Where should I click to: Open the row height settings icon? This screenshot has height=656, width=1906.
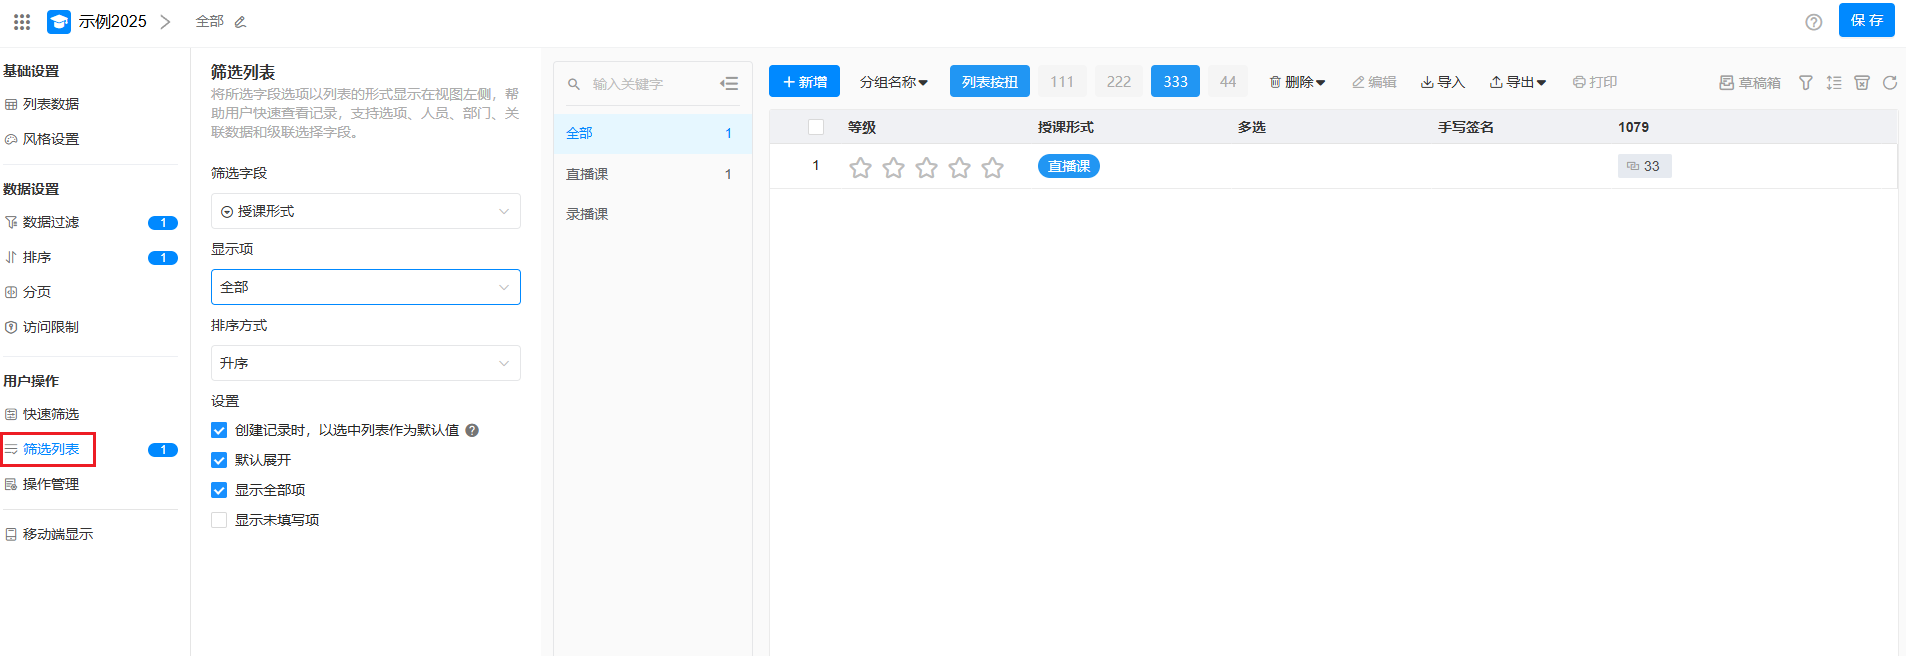pyautogui.click(x=1833, y=83)
